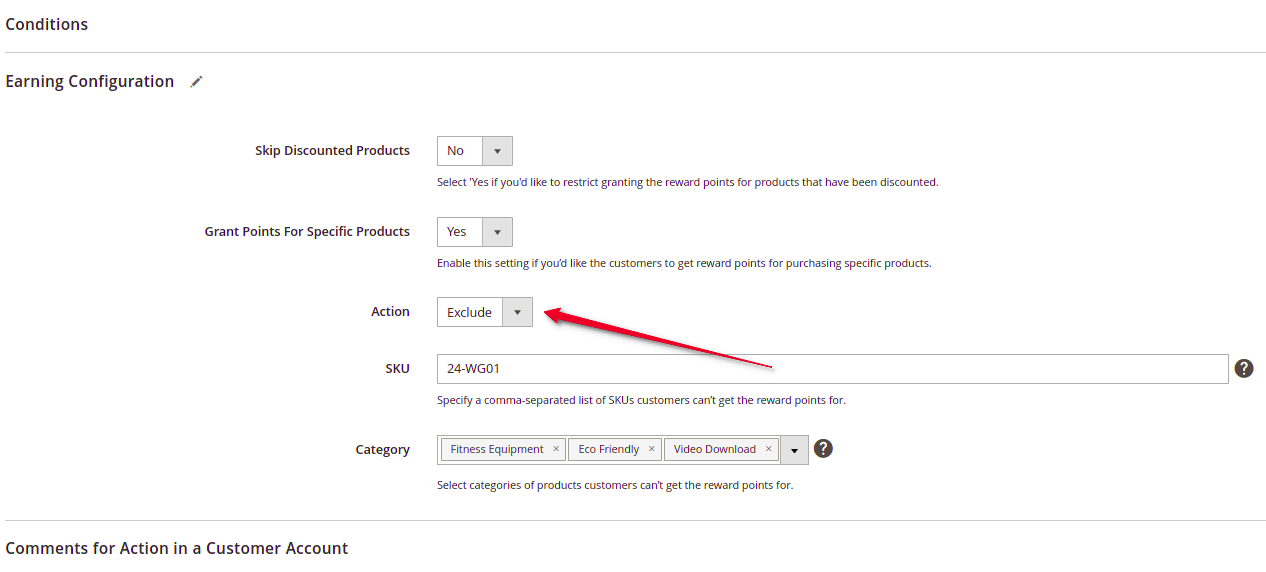Remove the Eco Friendly category tag
1266x572 pixels.
651,449
